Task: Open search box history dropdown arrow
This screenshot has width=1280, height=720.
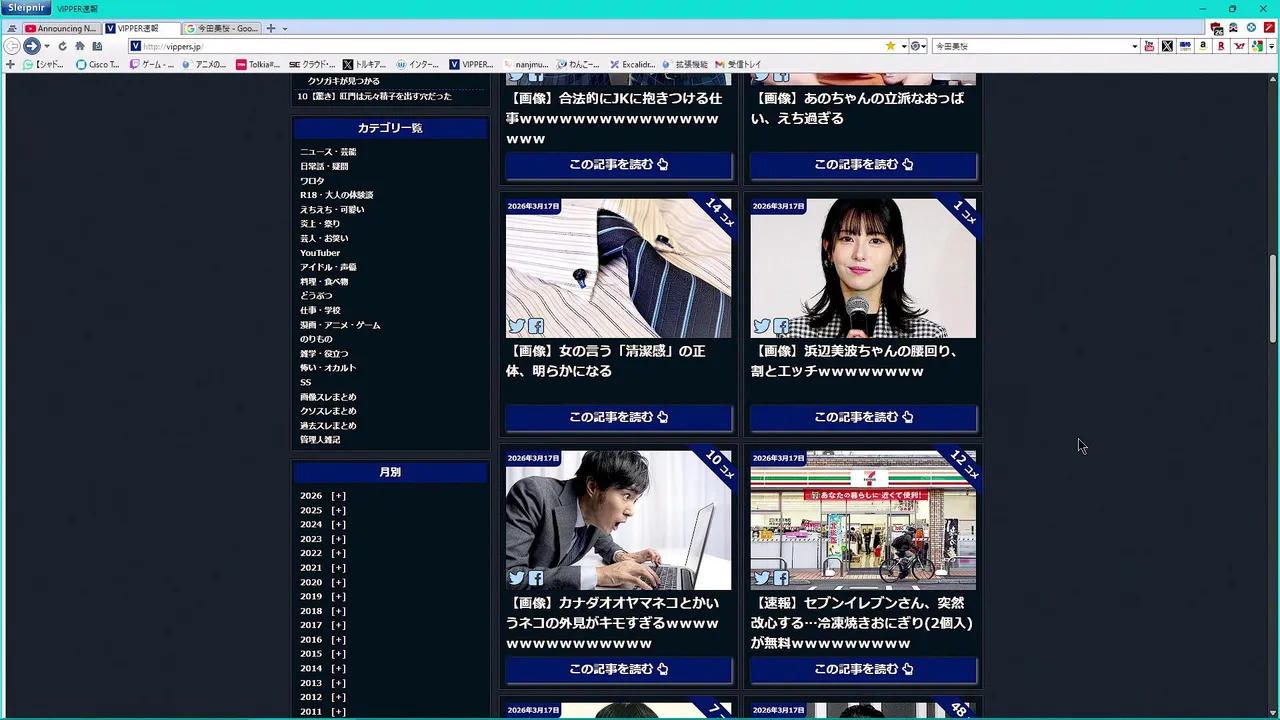Action: (1134, 46)
